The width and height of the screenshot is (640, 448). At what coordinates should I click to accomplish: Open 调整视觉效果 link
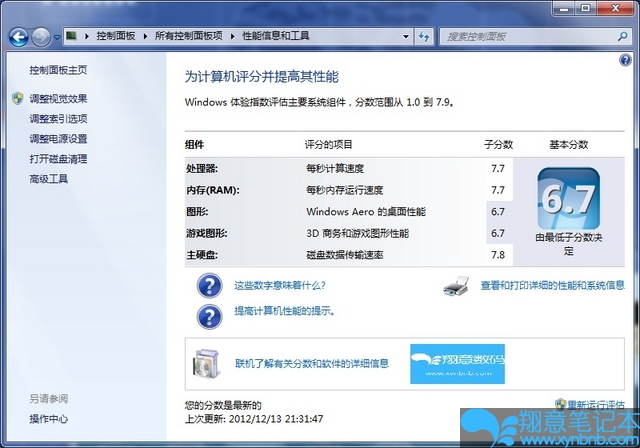click(x=58, y=98)
